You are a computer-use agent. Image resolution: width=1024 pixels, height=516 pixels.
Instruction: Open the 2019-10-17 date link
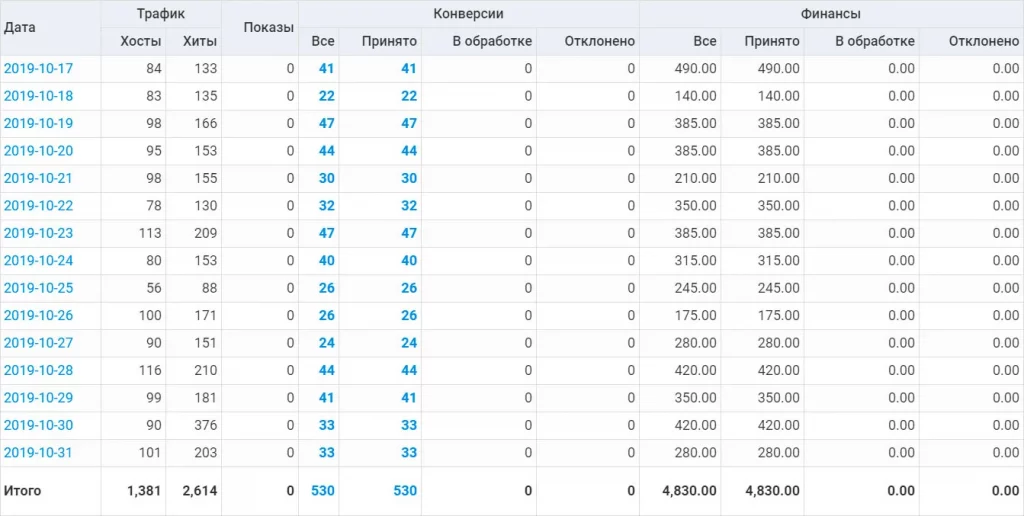pyautogui.click(x=38, y=69)
